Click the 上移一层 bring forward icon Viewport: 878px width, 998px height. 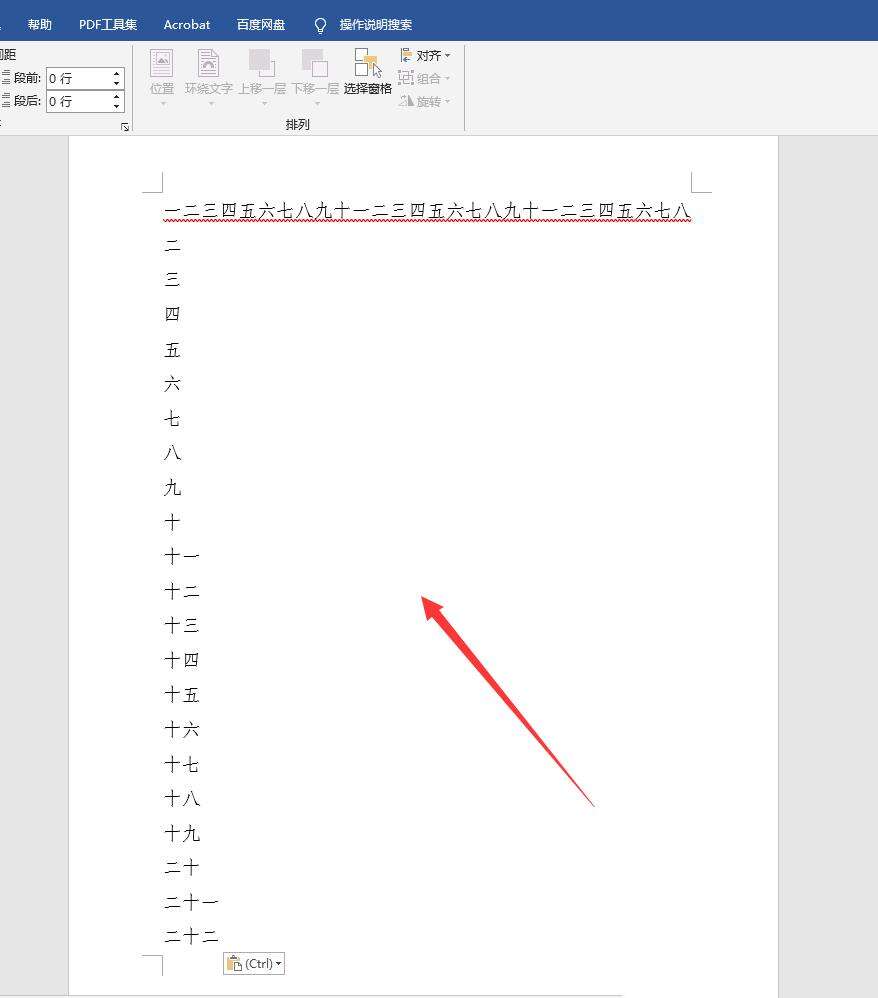click(262, 64)
